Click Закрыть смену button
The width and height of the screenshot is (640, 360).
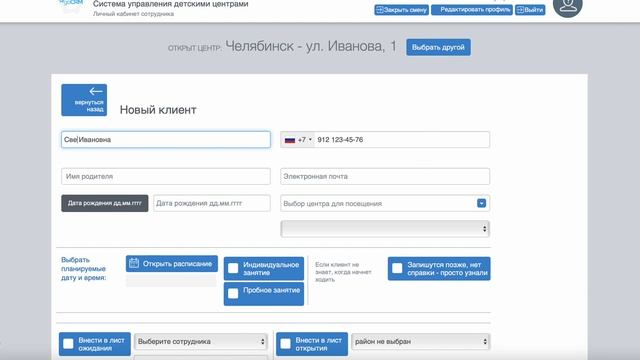402,10
